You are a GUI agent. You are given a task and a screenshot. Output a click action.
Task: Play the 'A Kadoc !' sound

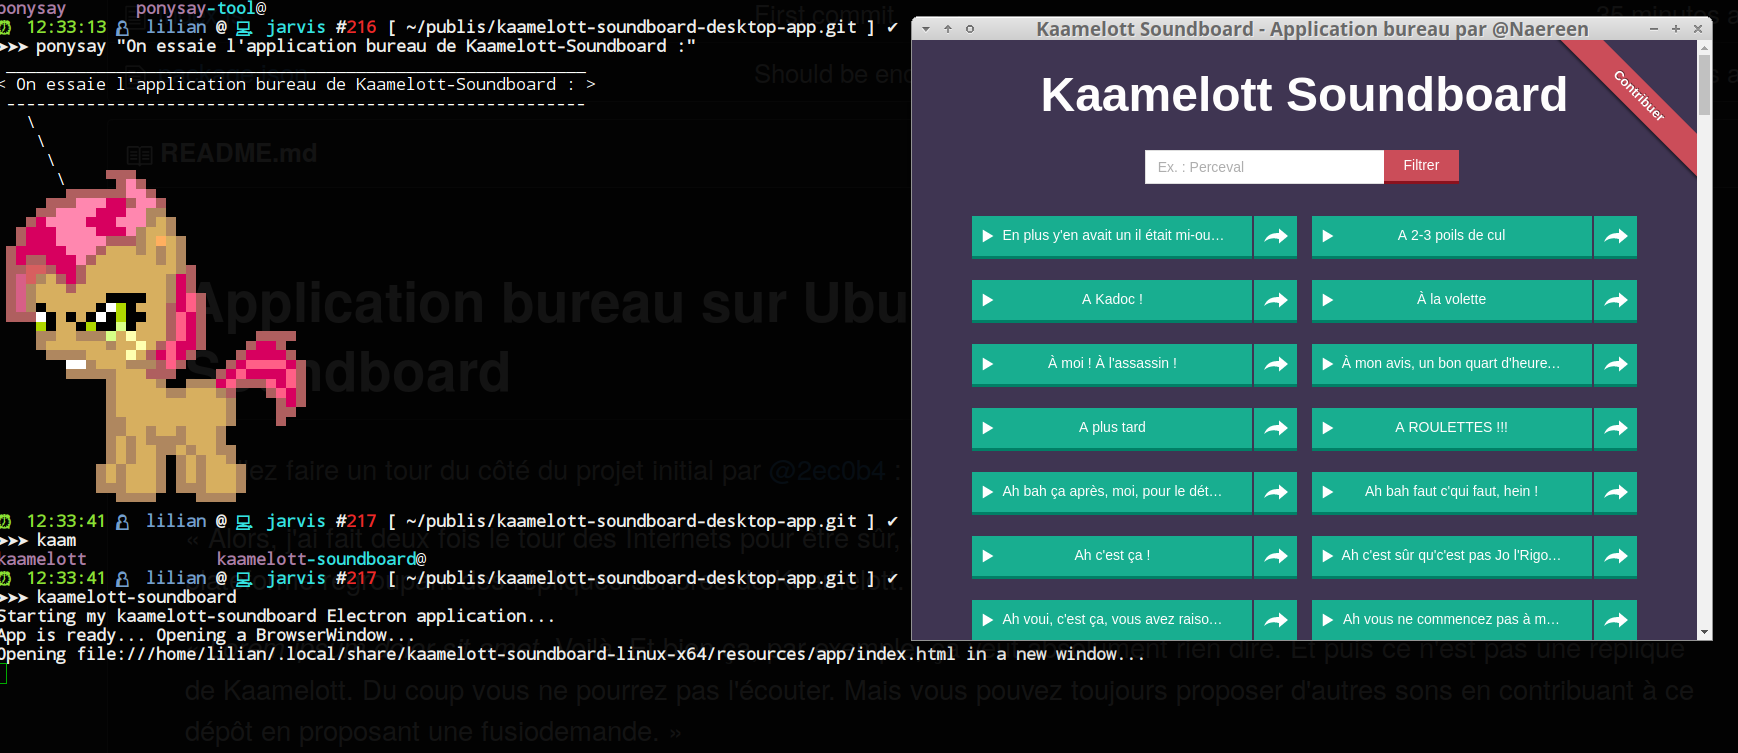tap(1111, 300)
